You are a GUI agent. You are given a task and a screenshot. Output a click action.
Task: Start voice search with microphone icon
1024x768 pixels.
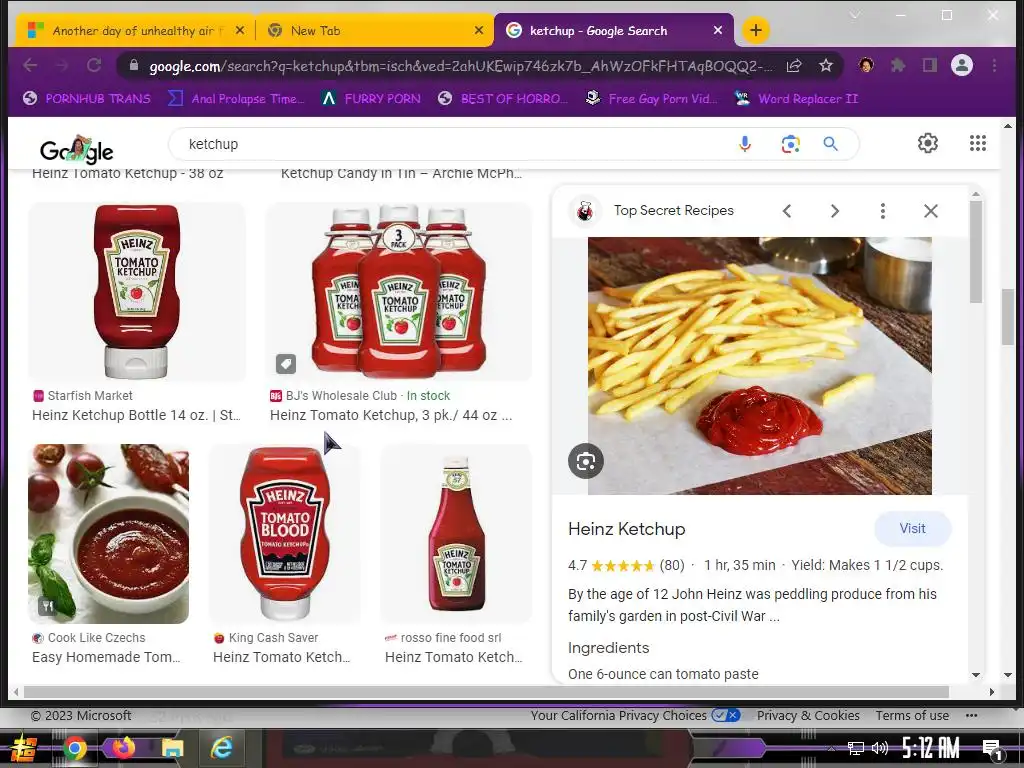click(744, 144)
